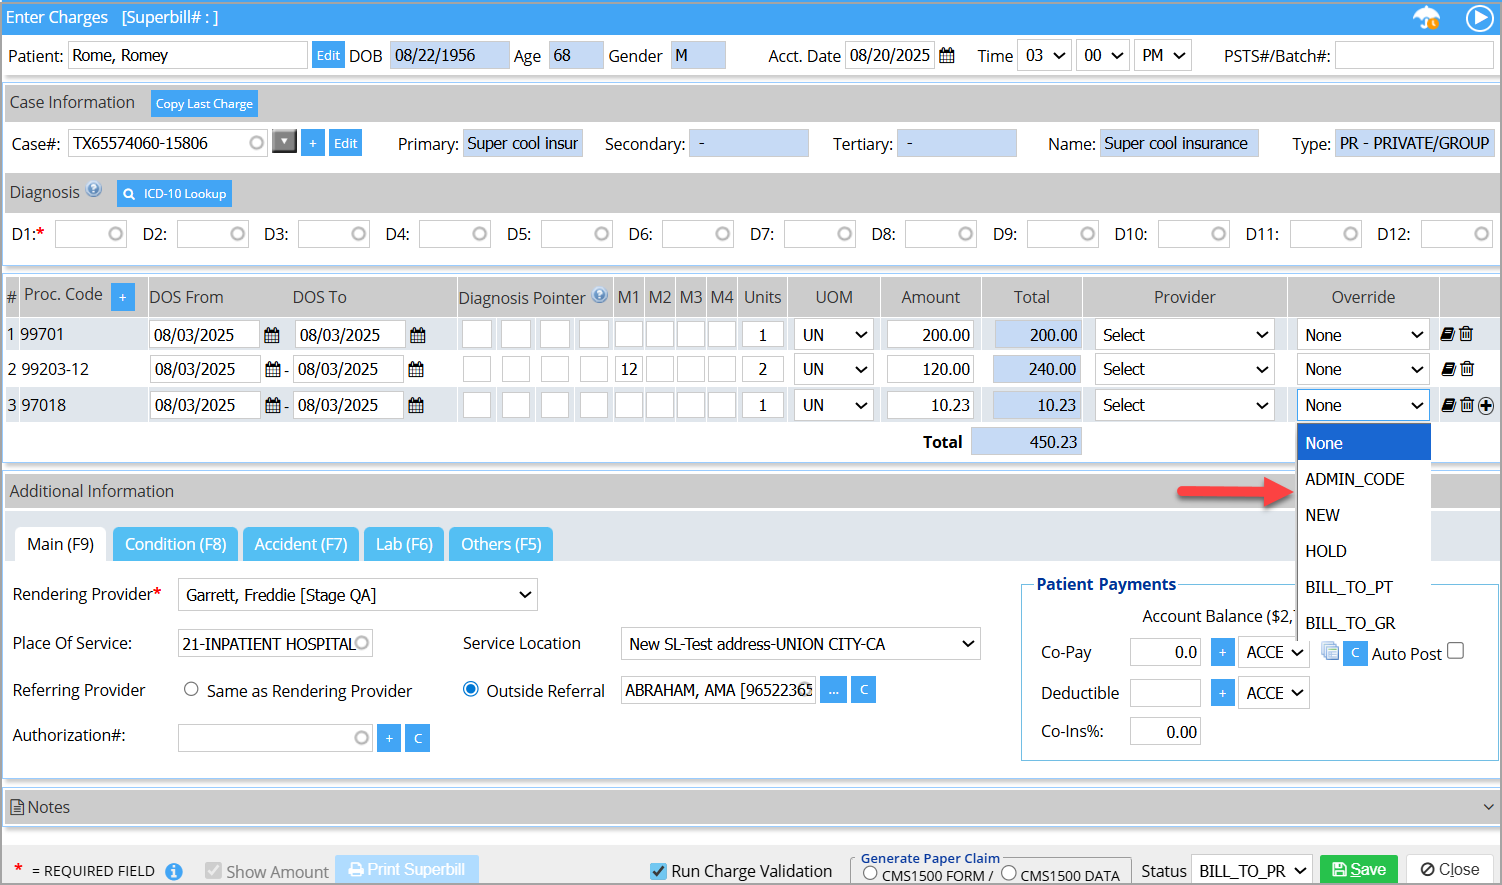Click the play icon in the title bar

[x=1479, y=18]
